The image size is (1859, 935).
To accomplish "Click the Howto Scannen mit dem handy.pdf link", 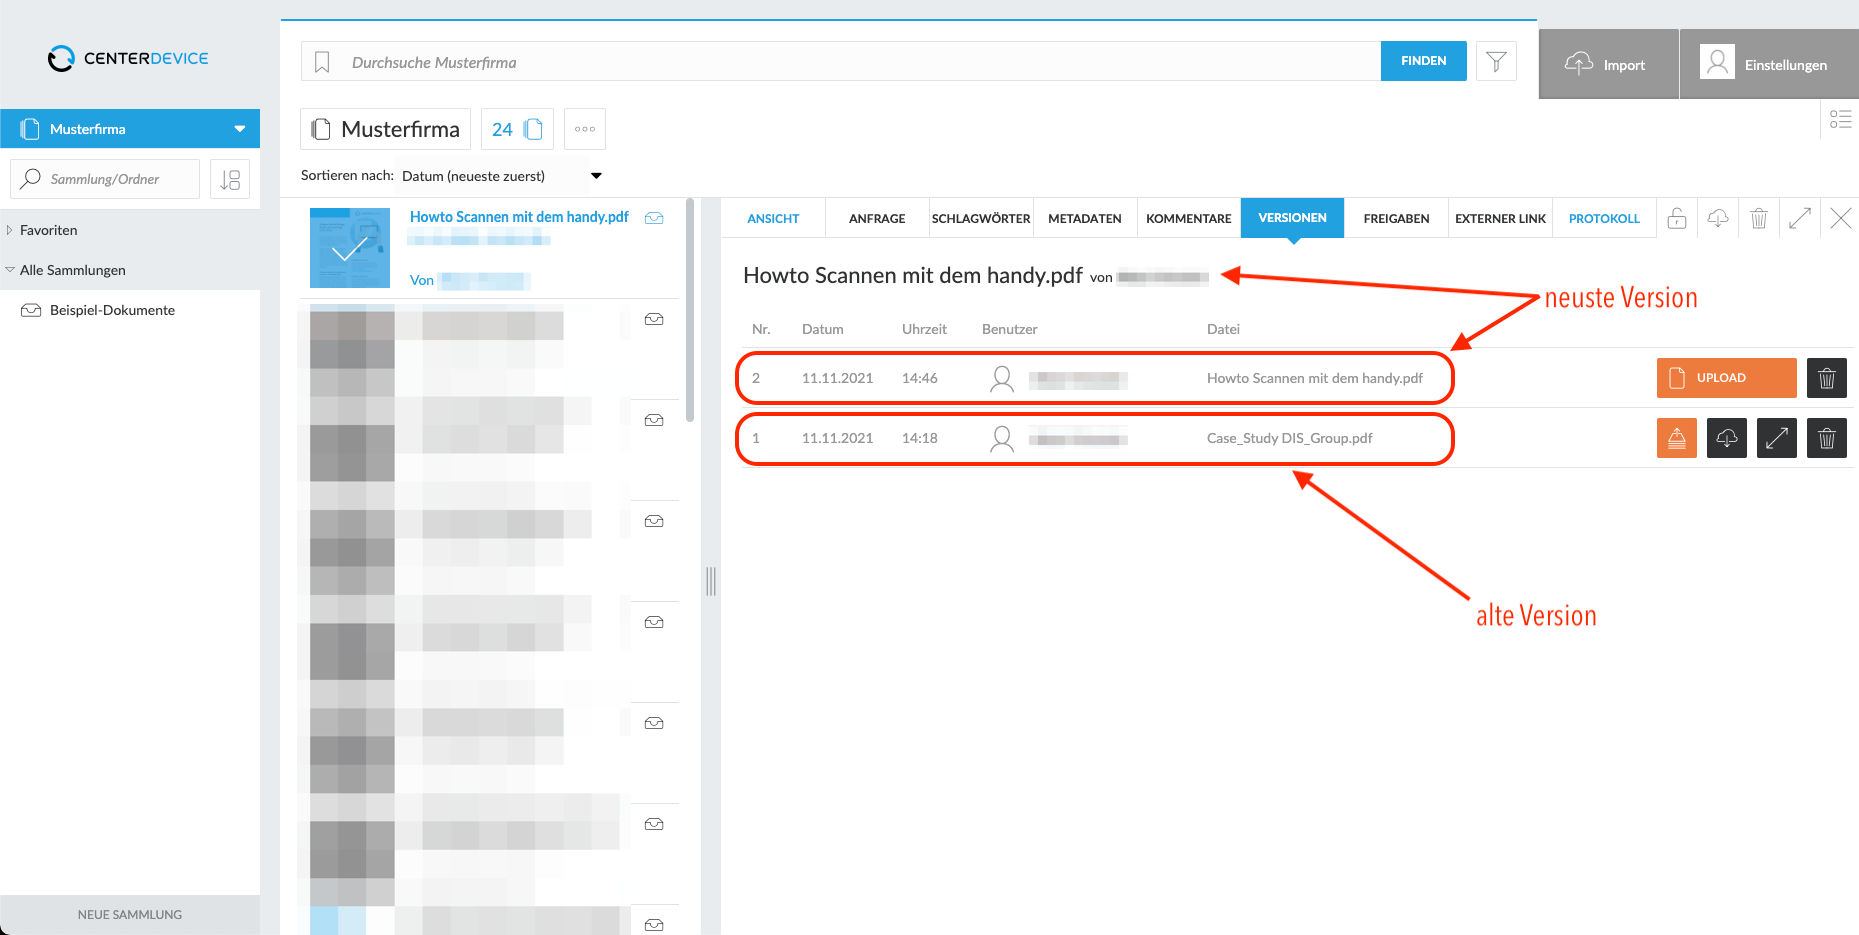I will [x=519, y=217].
